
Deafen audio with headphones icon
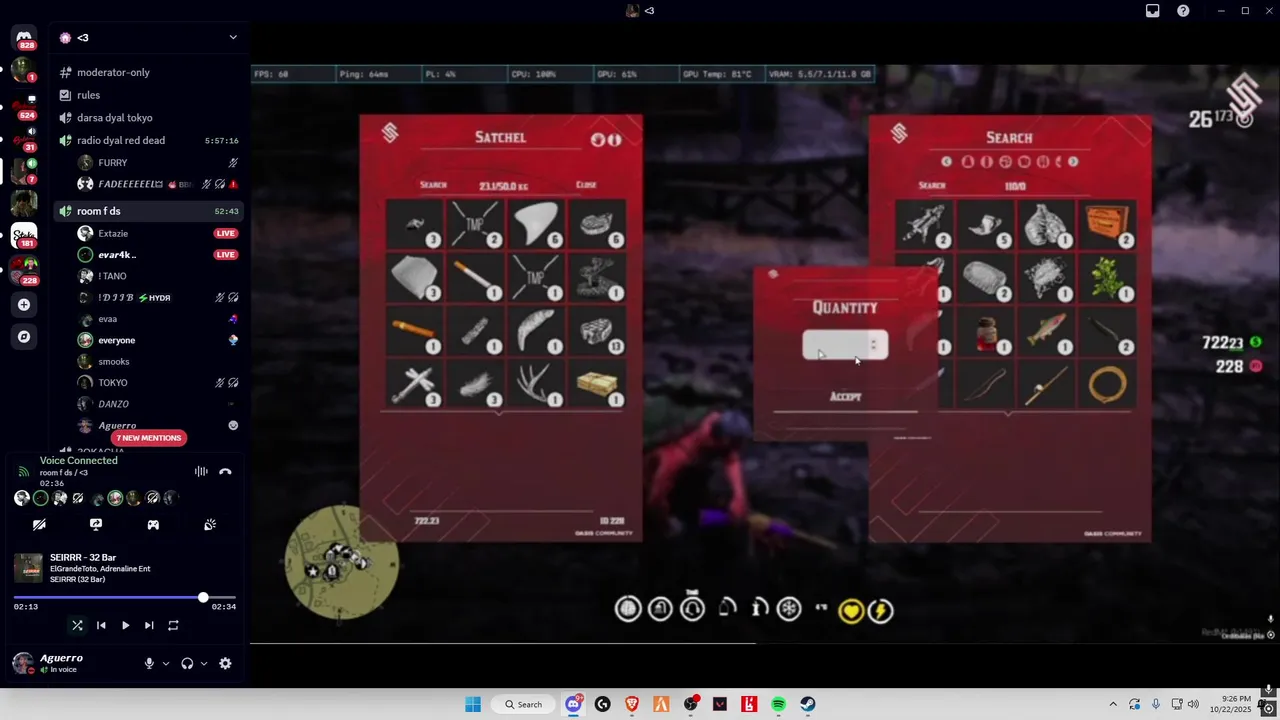[x=187, y=663]
